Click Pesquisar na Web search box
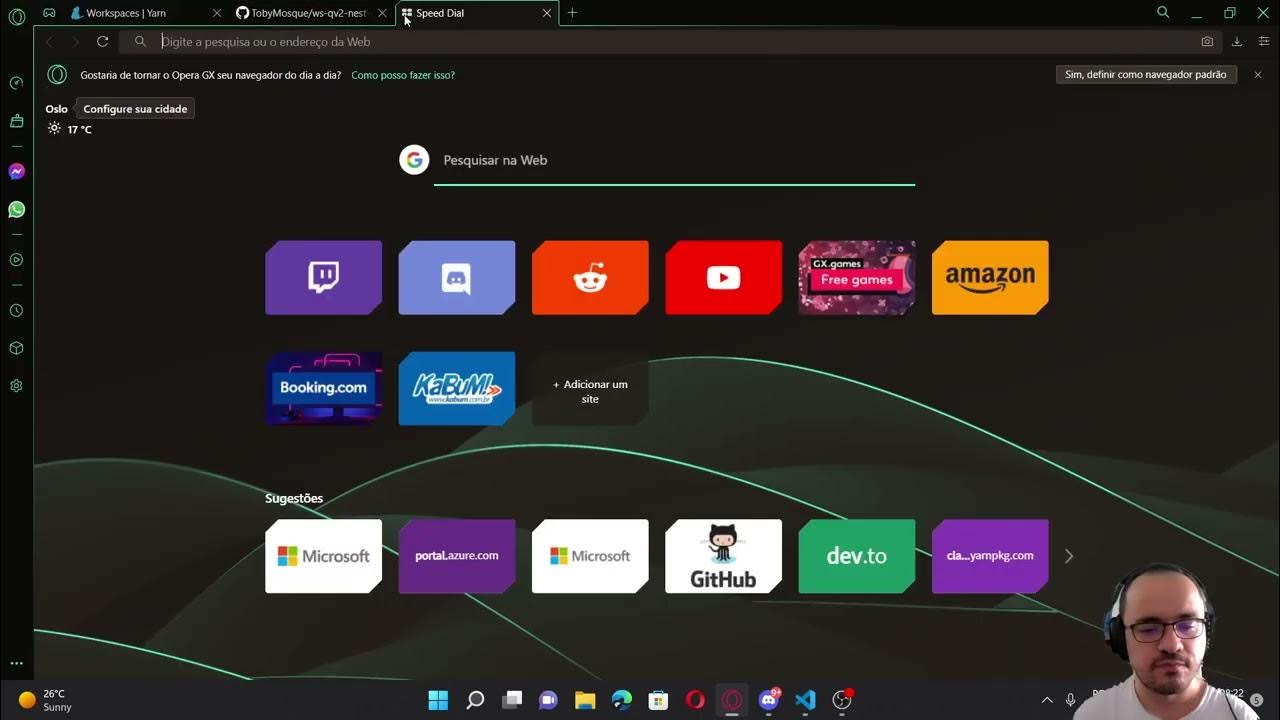The height and width of the screenshot is (720, 1280). point(675,160)
